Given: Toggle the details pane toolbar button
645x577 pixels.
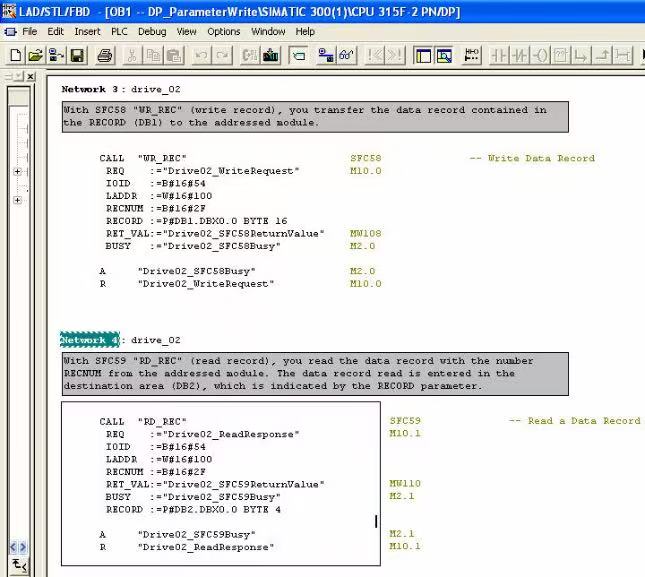Looking at the screenshot, I should (x=443, y=55).
